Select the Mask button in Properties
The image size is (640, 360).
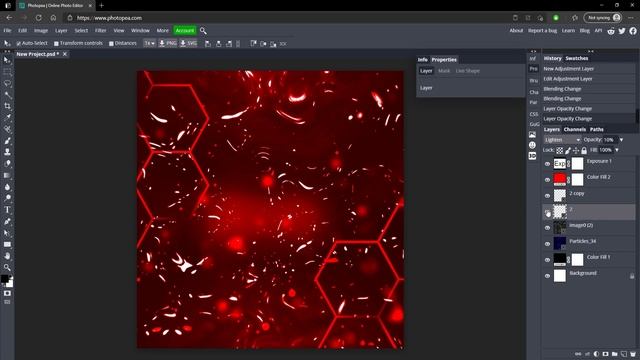(444, 71)
